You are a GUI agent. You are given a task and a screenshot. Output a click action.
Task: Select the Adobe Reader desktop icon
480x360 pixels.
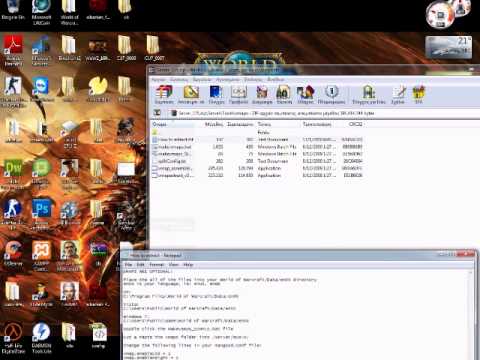coord(13,50)
